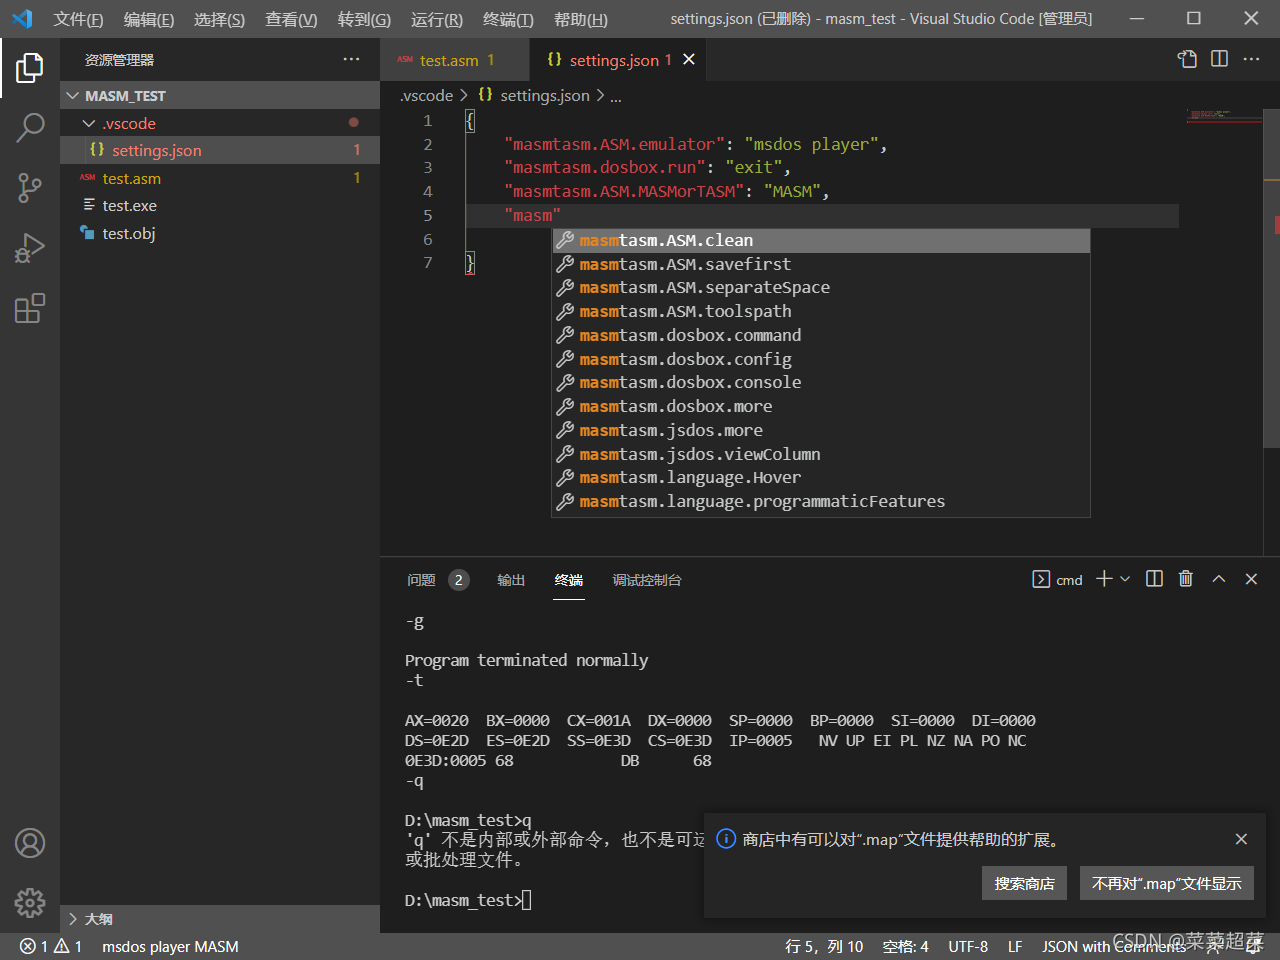This screenshot has width=1280, height=960.
Task: Switch to the test.asm editor tab
Action: 455,60
